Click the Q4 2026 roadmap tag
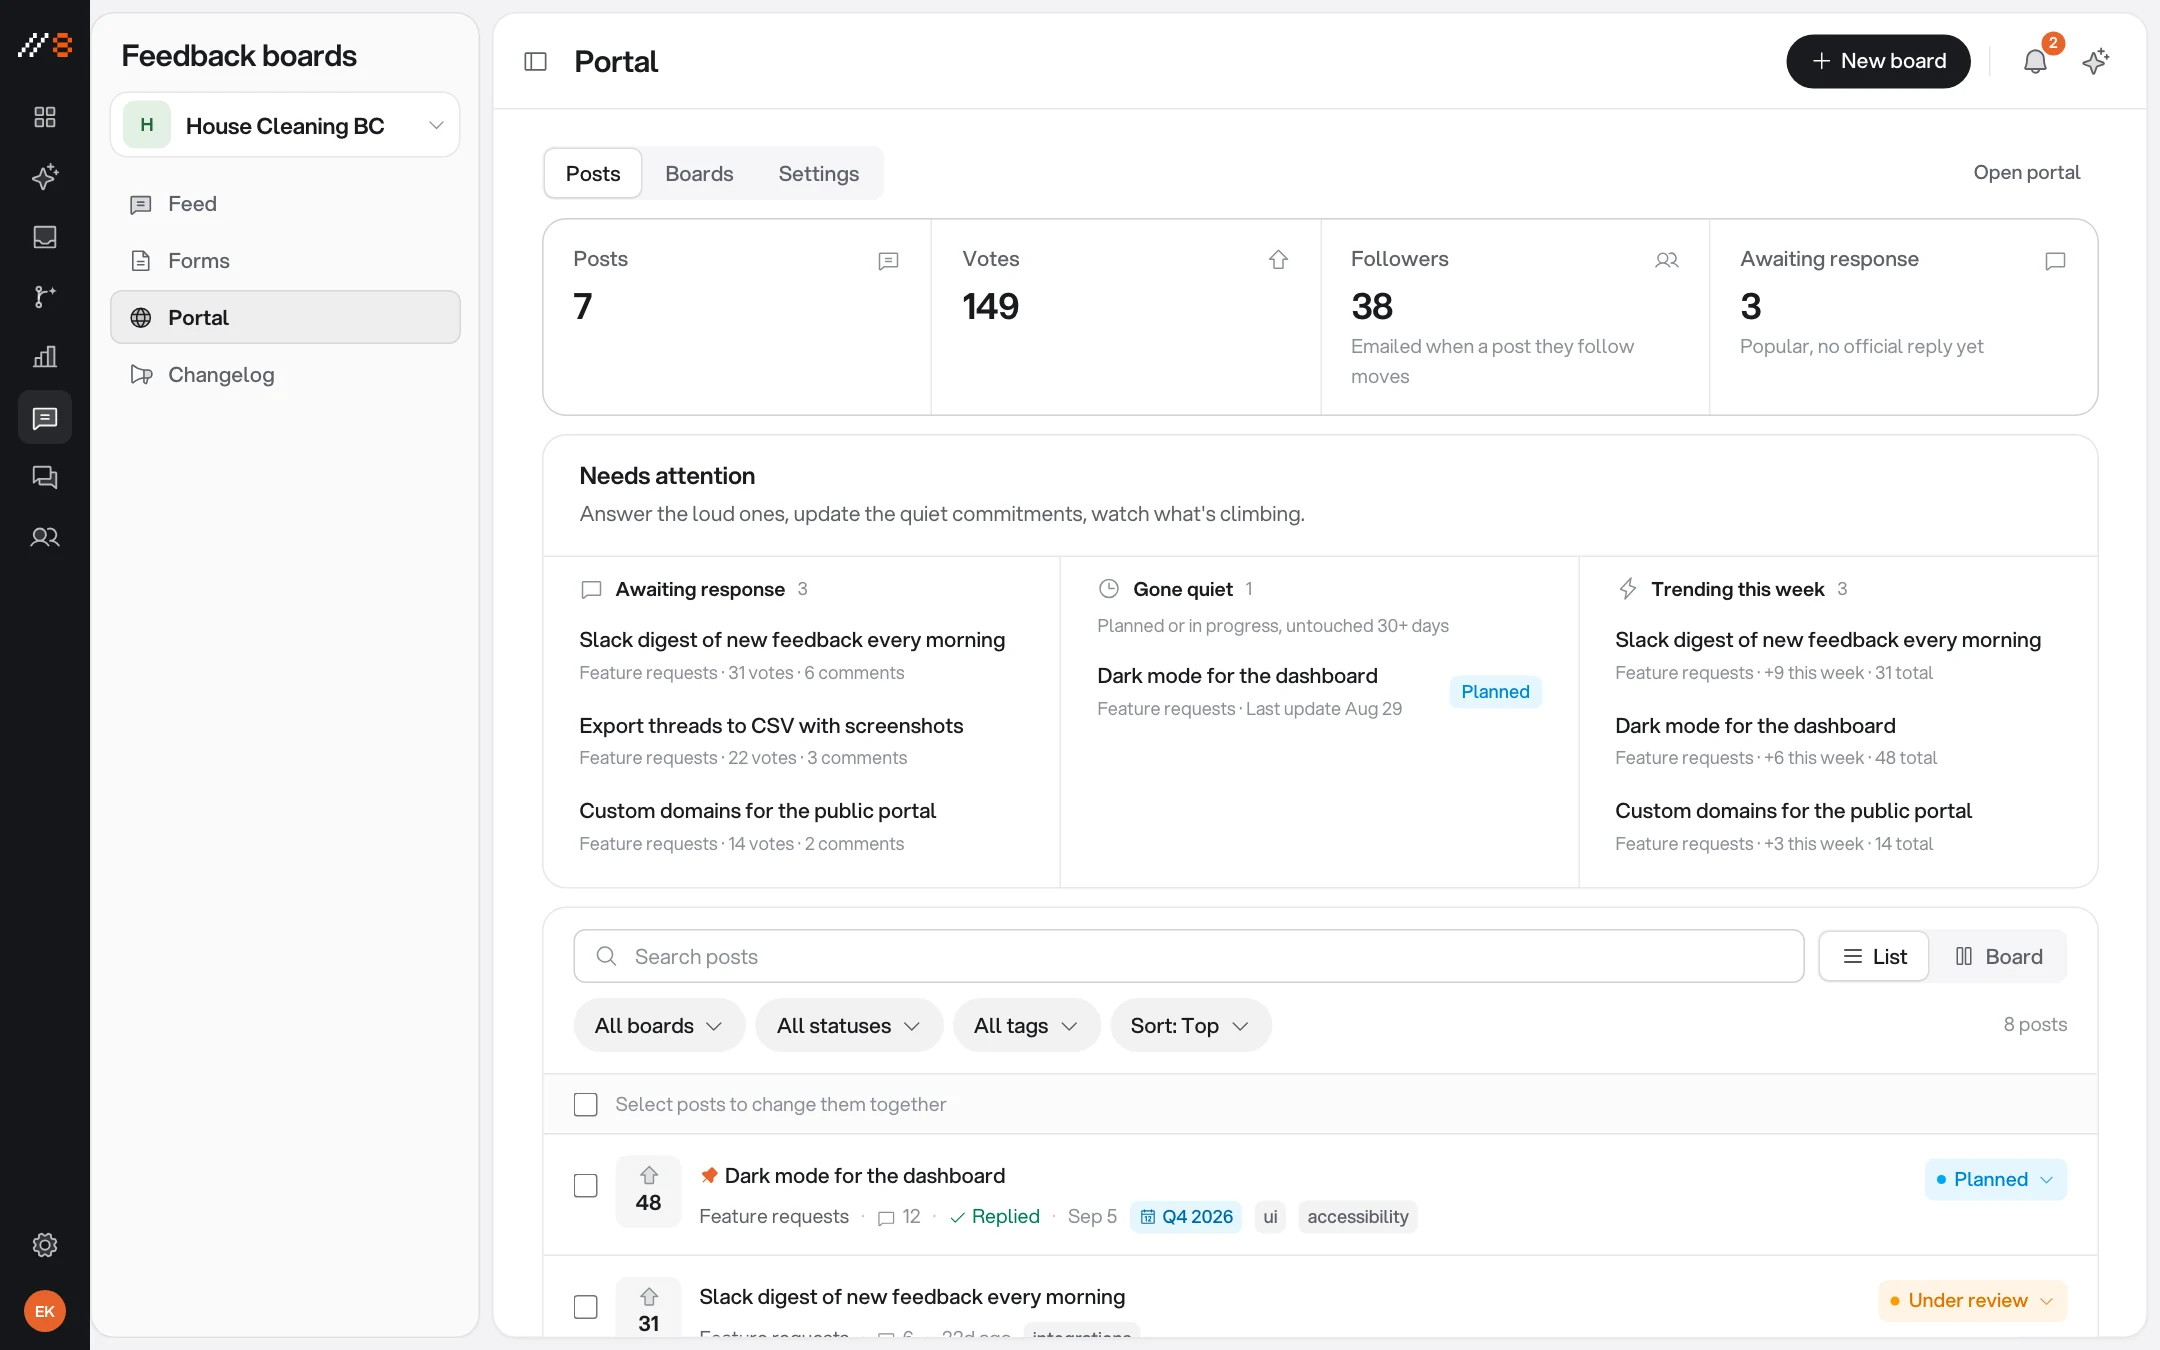 (1186, 1217)
